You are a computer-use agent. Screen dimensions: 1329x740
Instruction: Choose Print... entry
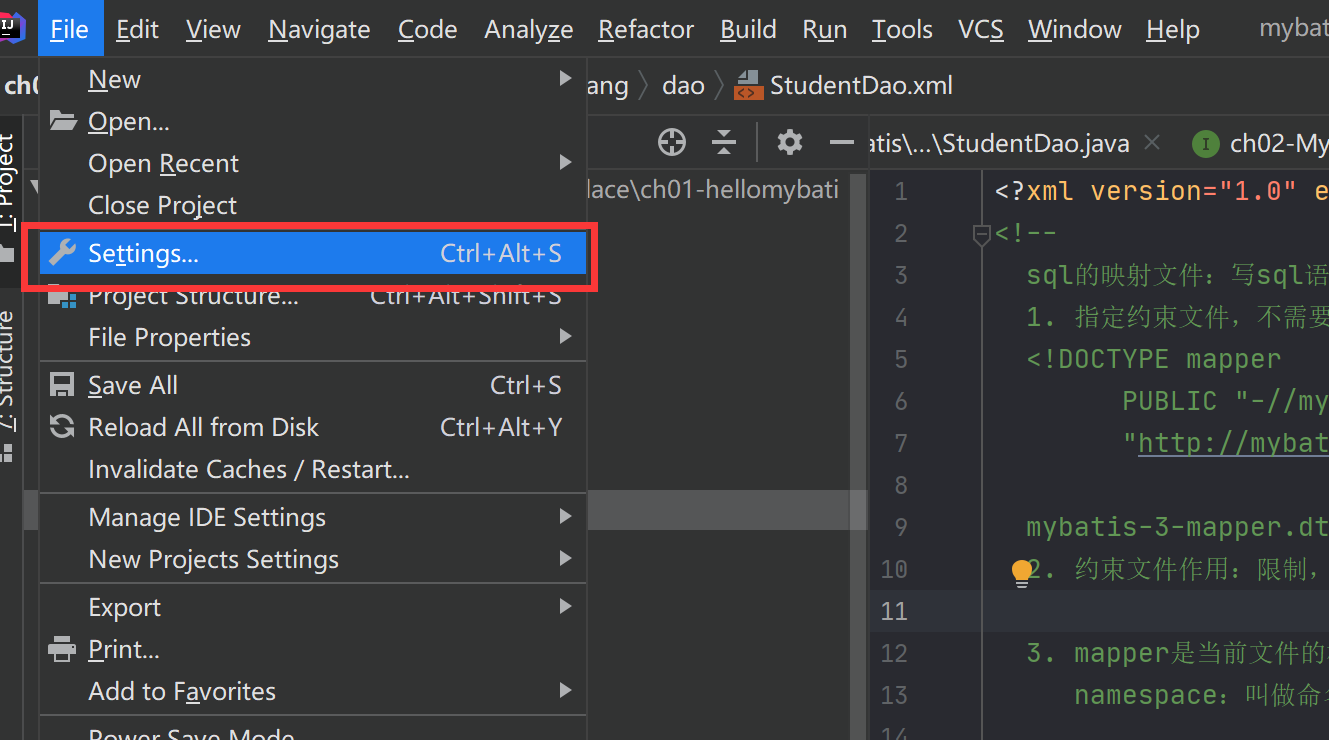[x=313, y=649]
